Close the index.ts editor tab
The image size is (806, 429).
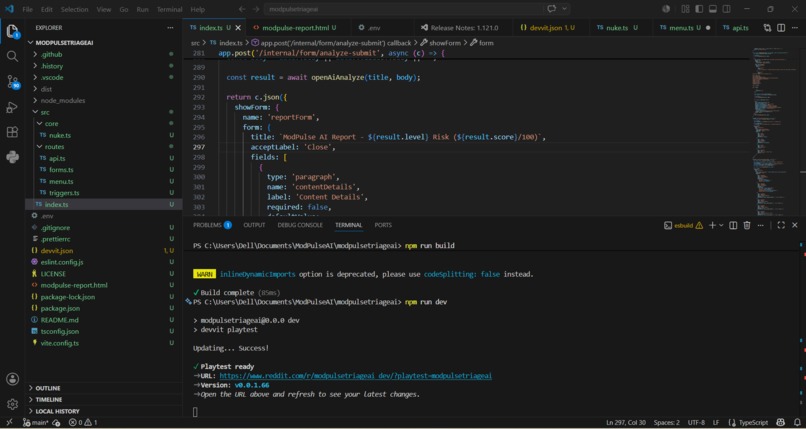(x=238, y=28)
